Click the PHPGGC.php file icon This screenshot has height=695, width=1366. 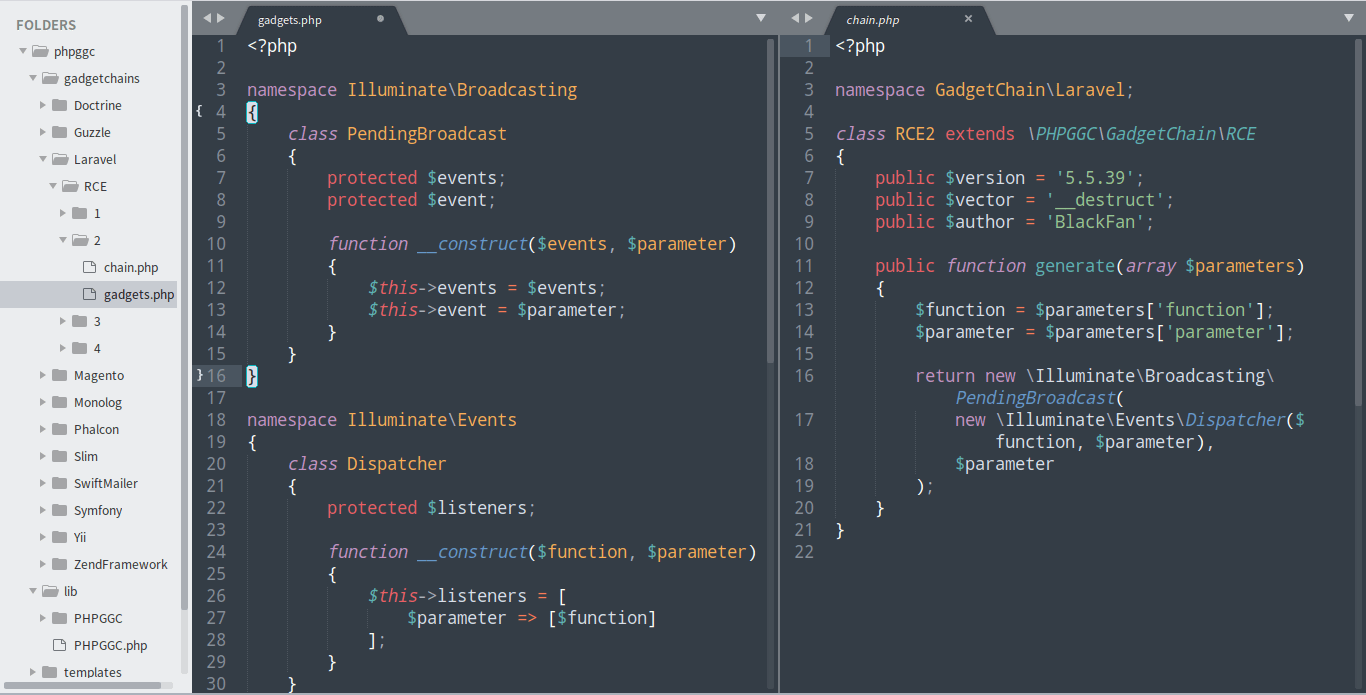coord(59,645)
